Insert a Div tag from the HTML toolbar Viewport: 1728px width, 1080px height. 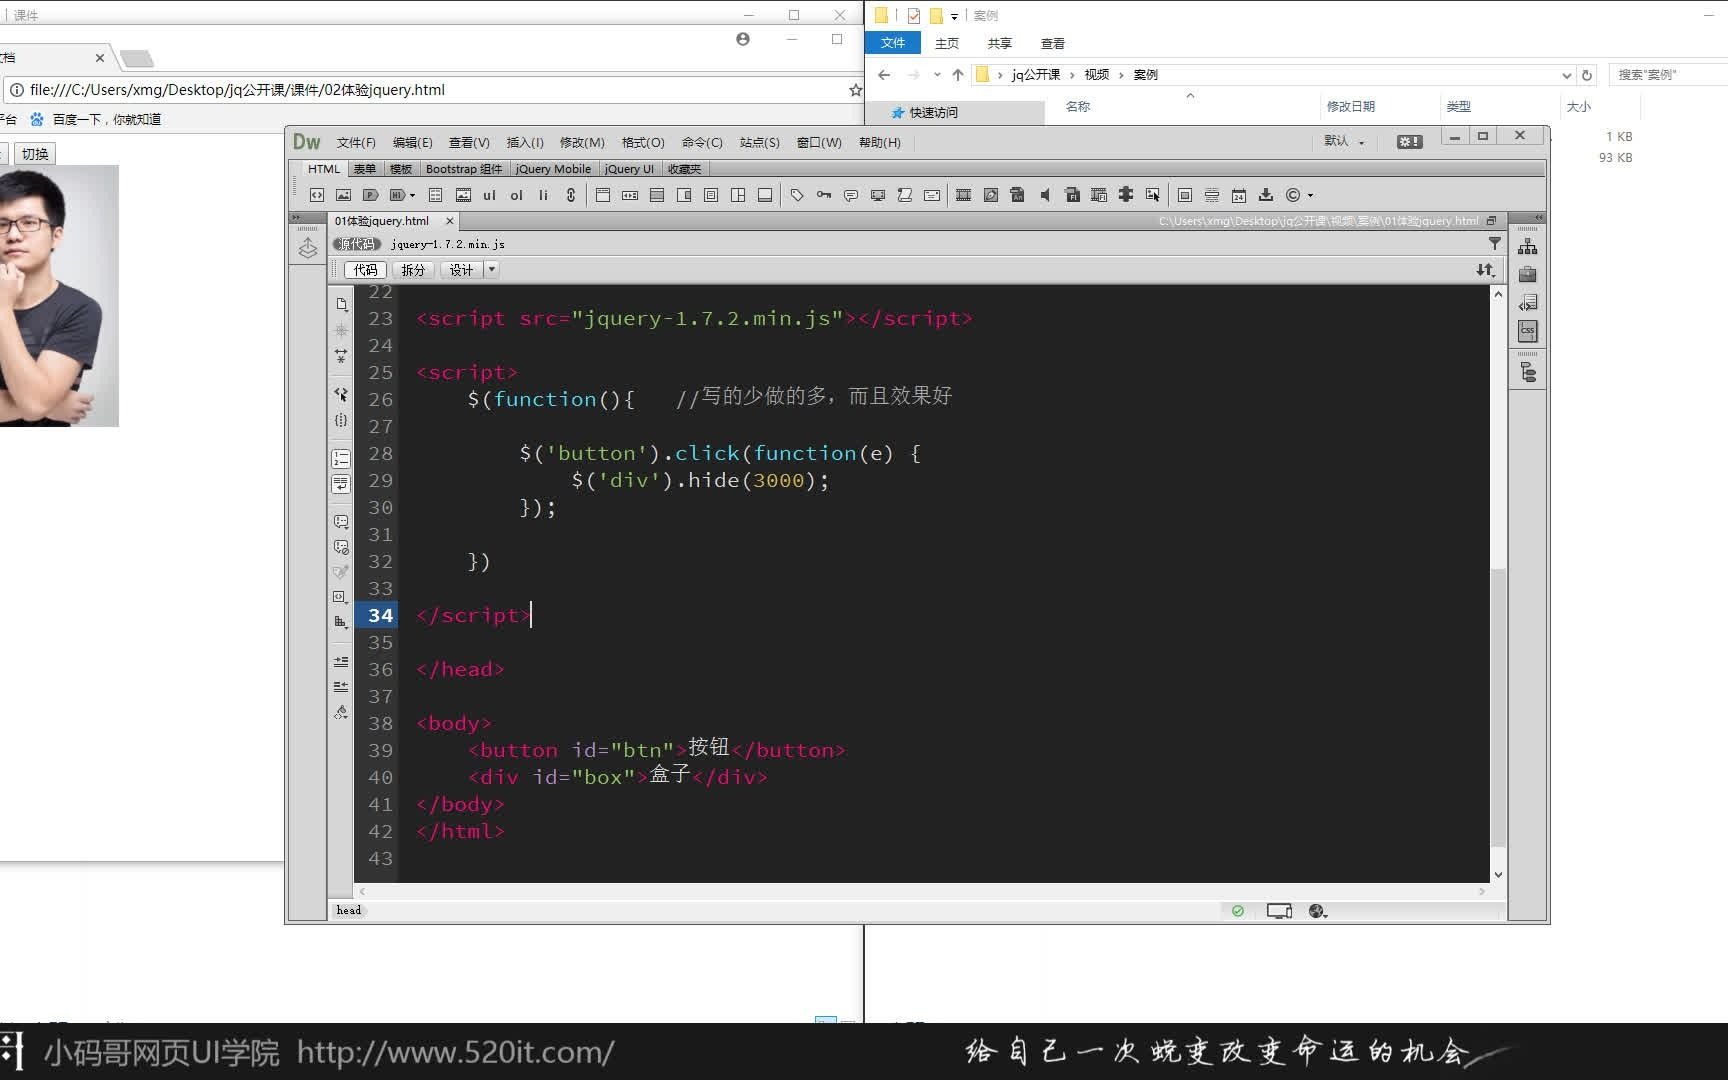pos(317,195)
